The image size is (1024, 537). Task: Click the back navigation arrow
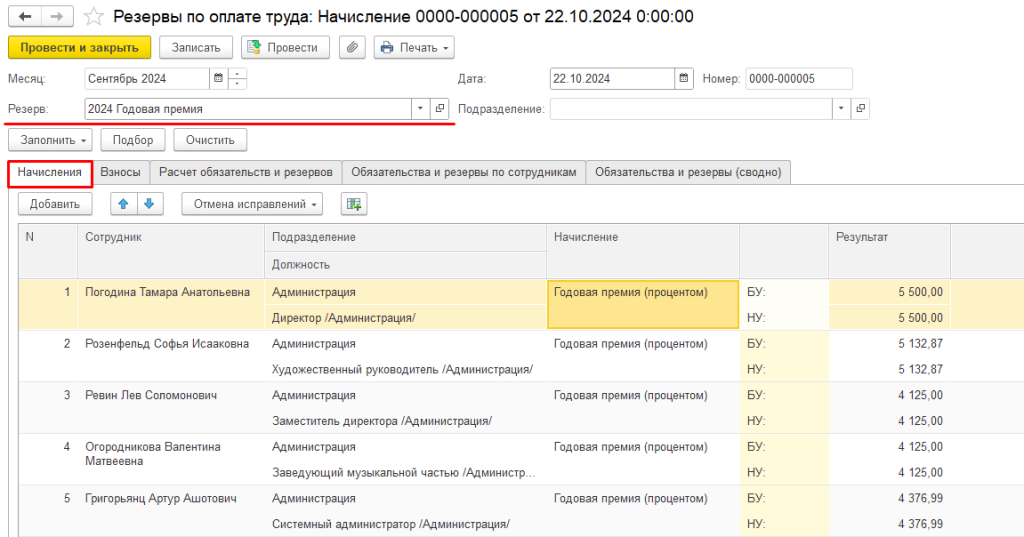[25, 17]
